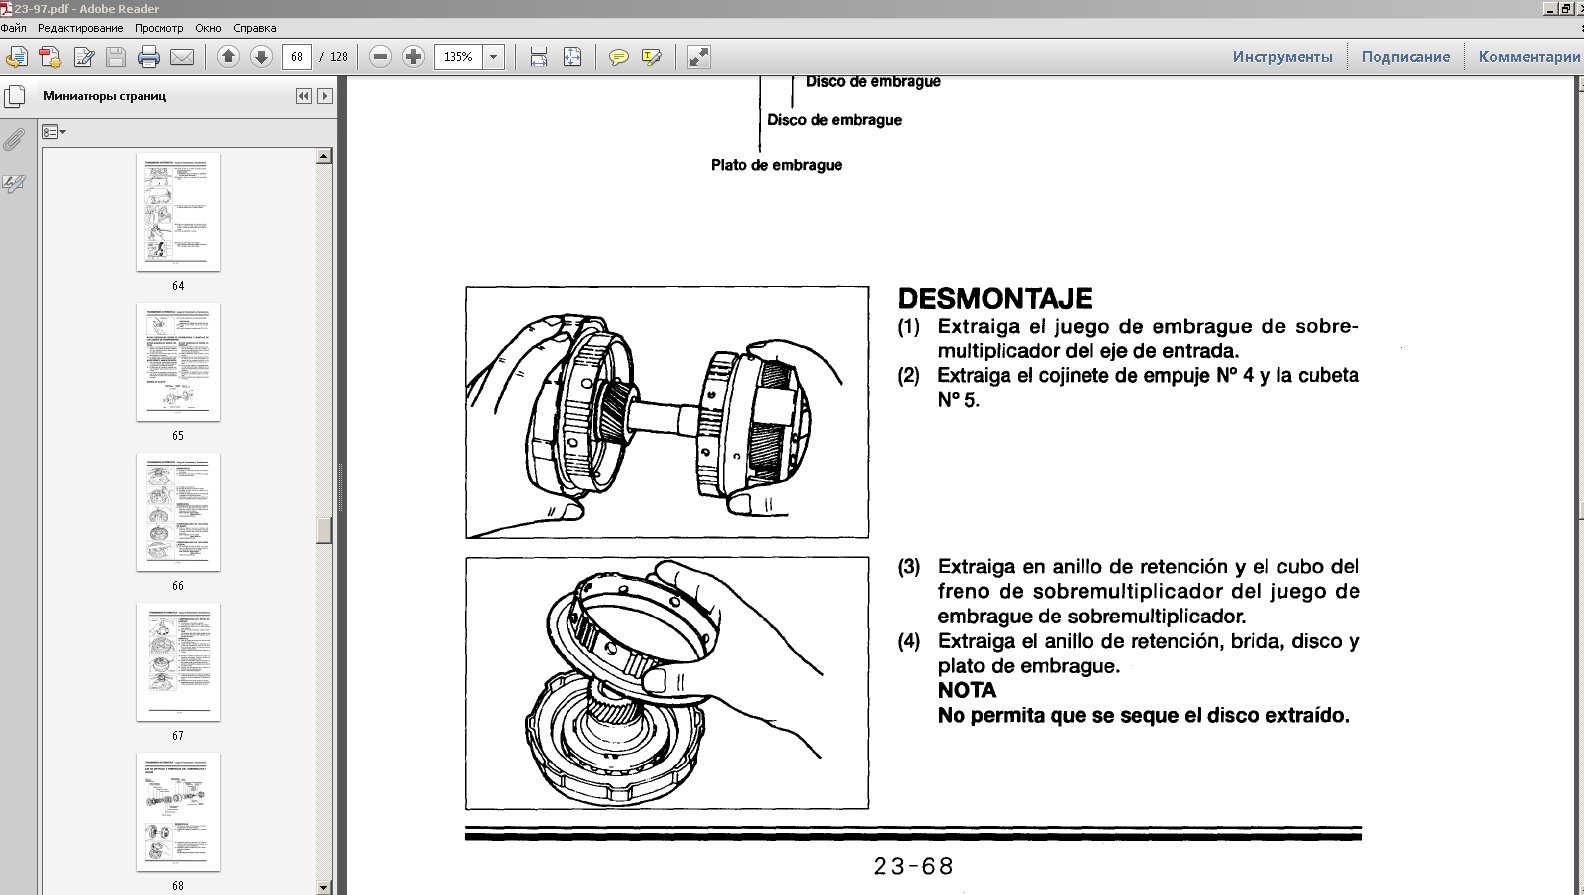Click thumbnails scrollbar down arrow
This screenshot has width=1584, height=895.
pos(324,887)
